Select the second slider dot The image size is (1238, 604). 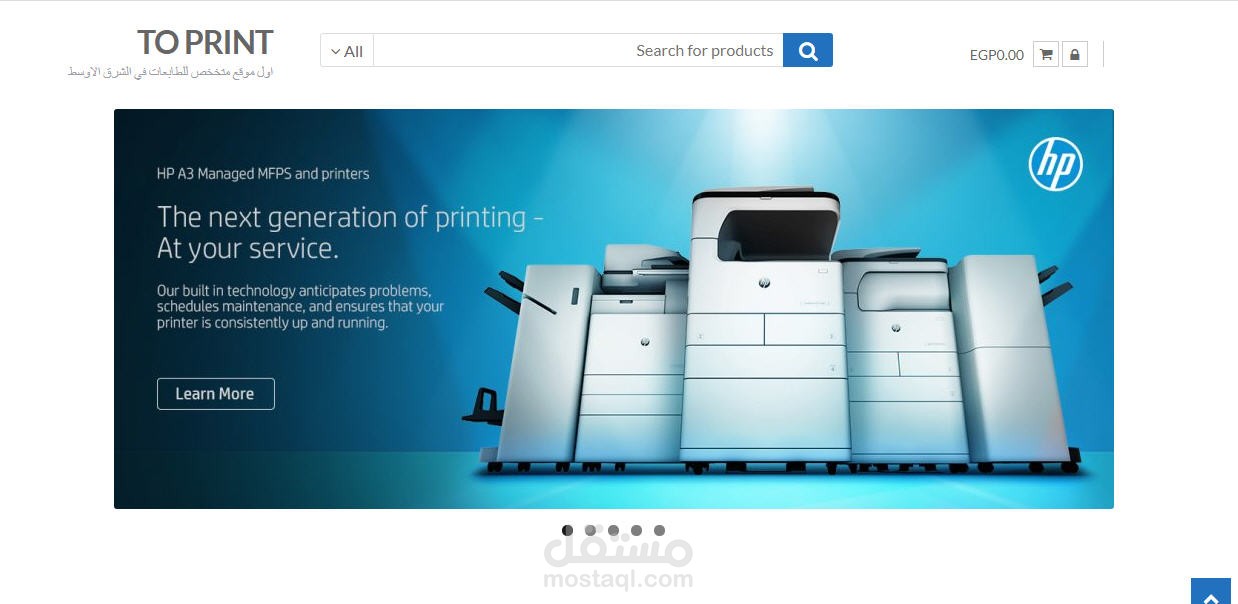pos(590,530)
